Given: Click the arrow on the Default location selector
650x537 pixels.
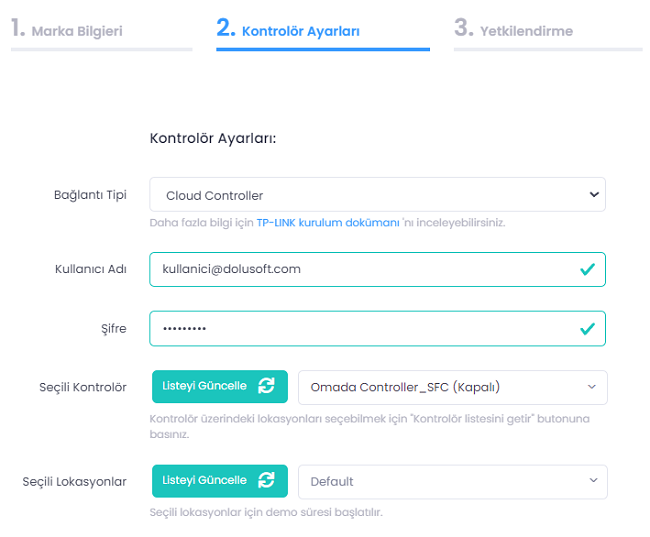Looking at the screenshot, I should [592, 481].
